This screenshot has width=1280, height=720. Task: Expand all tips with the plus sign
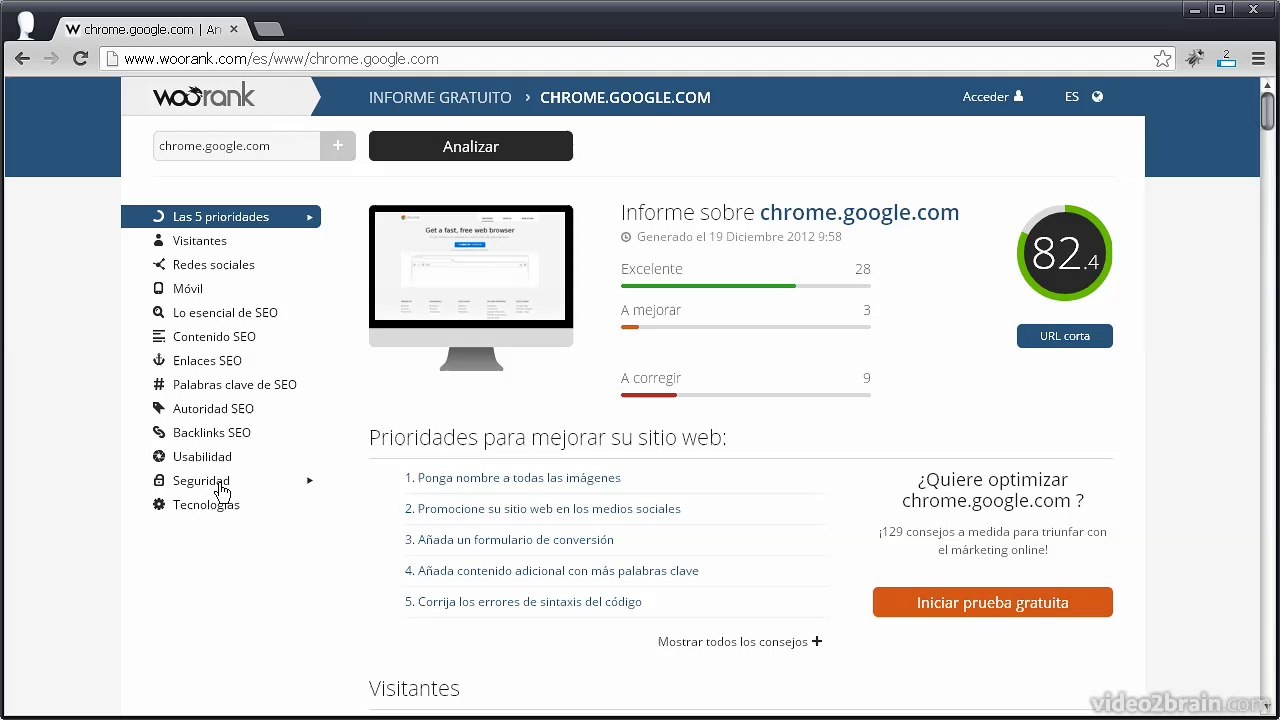(817, 641)
